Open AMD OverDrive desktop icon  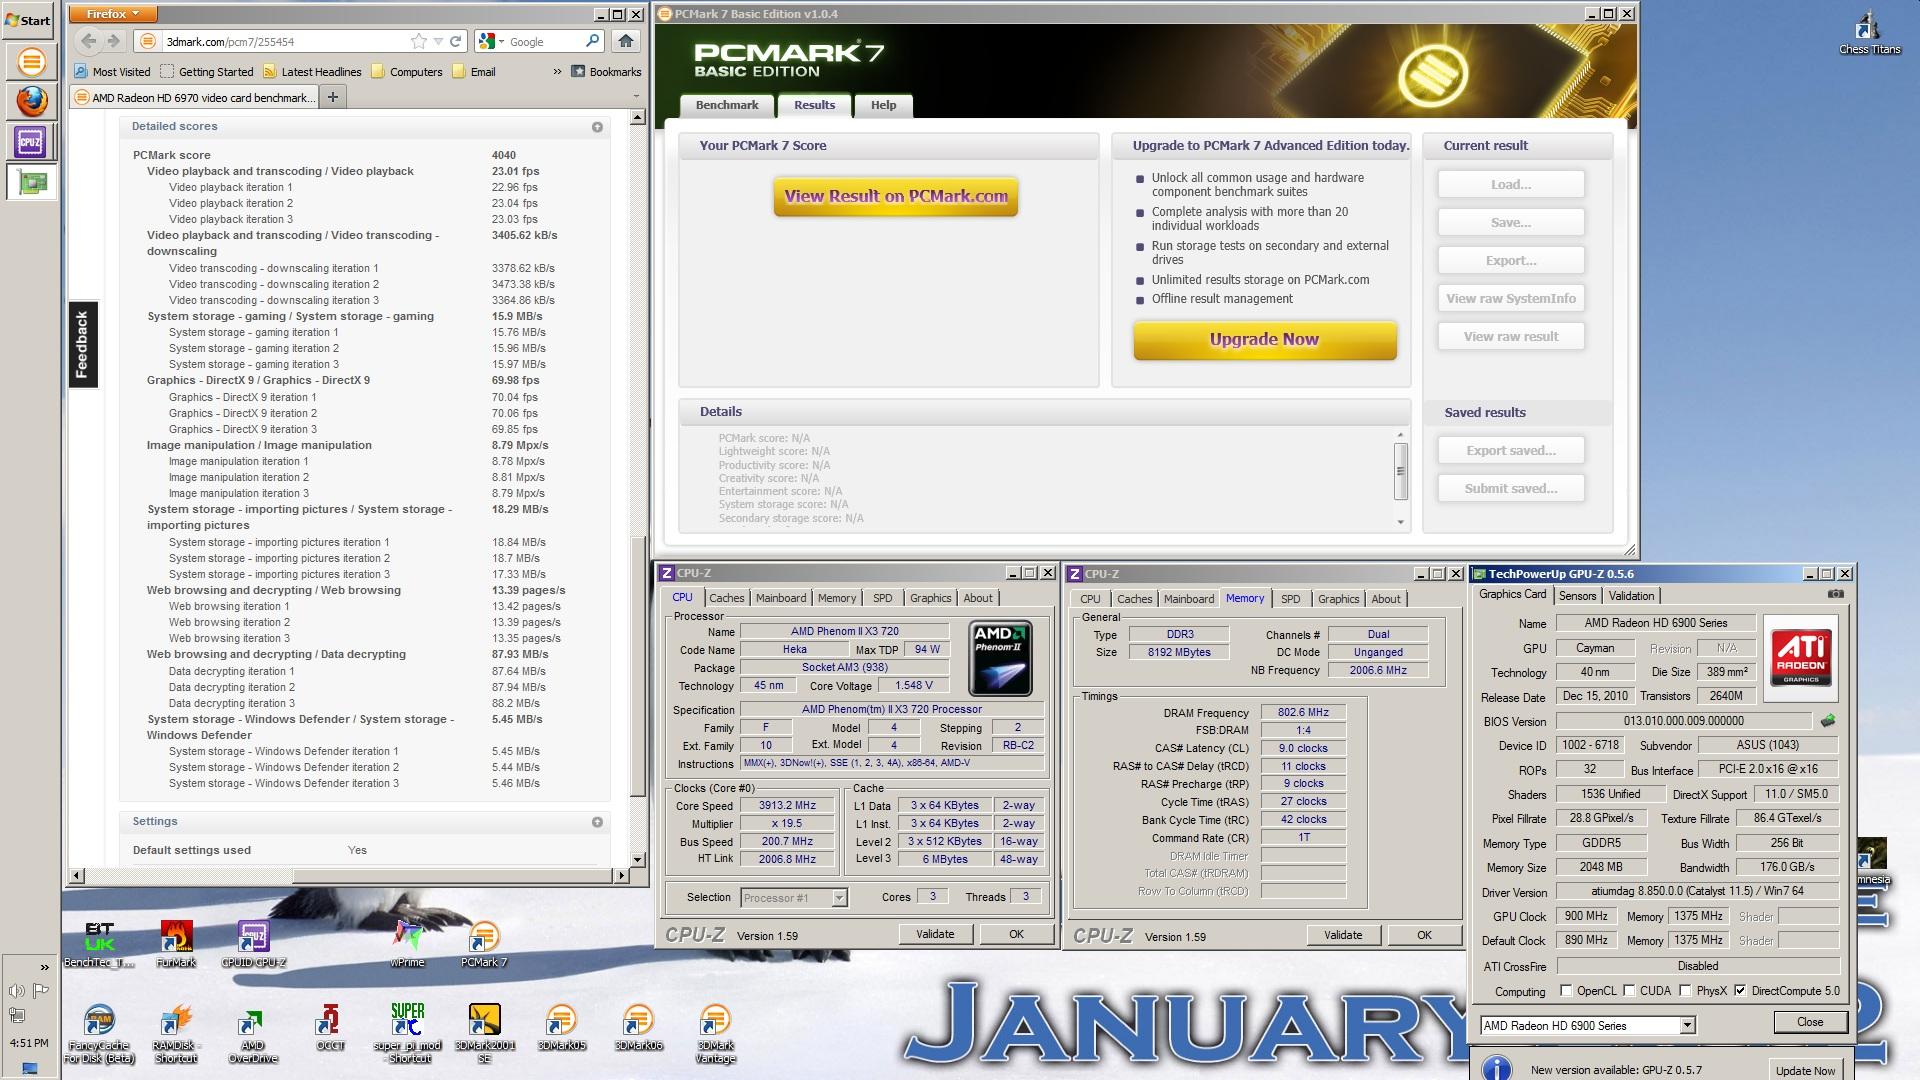pyautogui.click(x=253, y=1034)
